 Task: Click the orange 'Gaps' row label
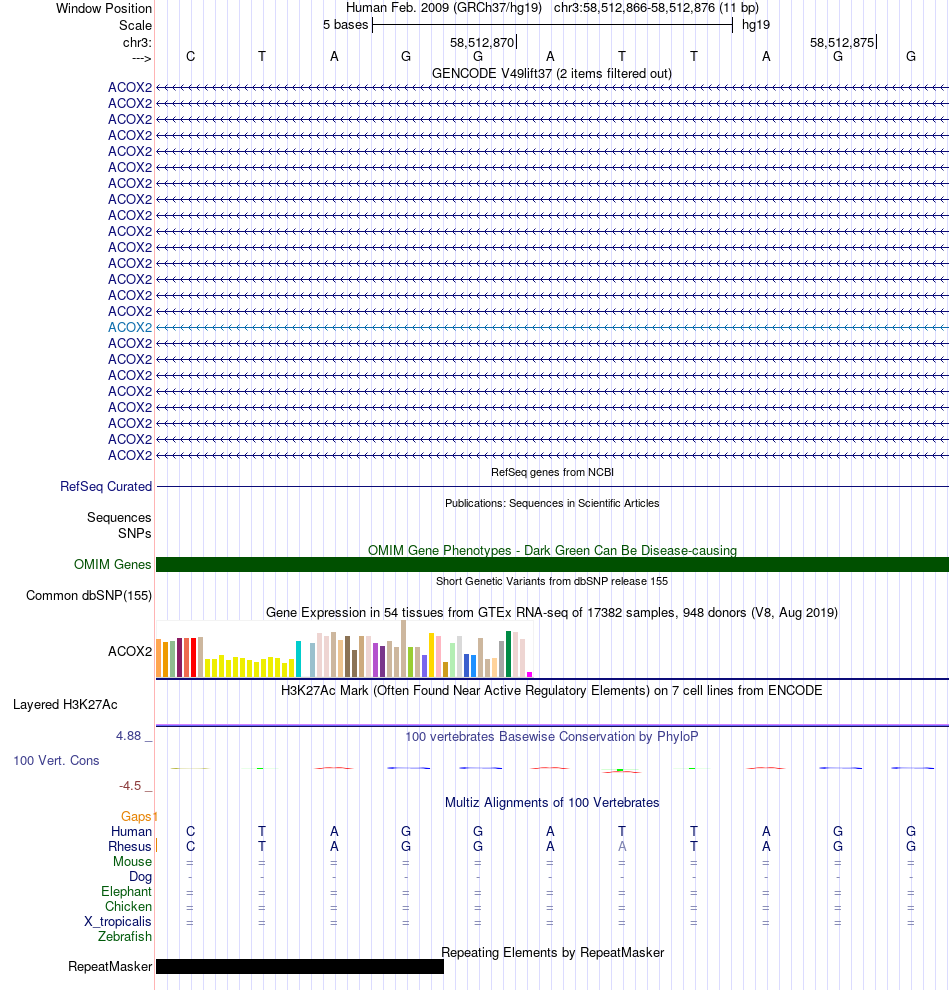[137, 816]
